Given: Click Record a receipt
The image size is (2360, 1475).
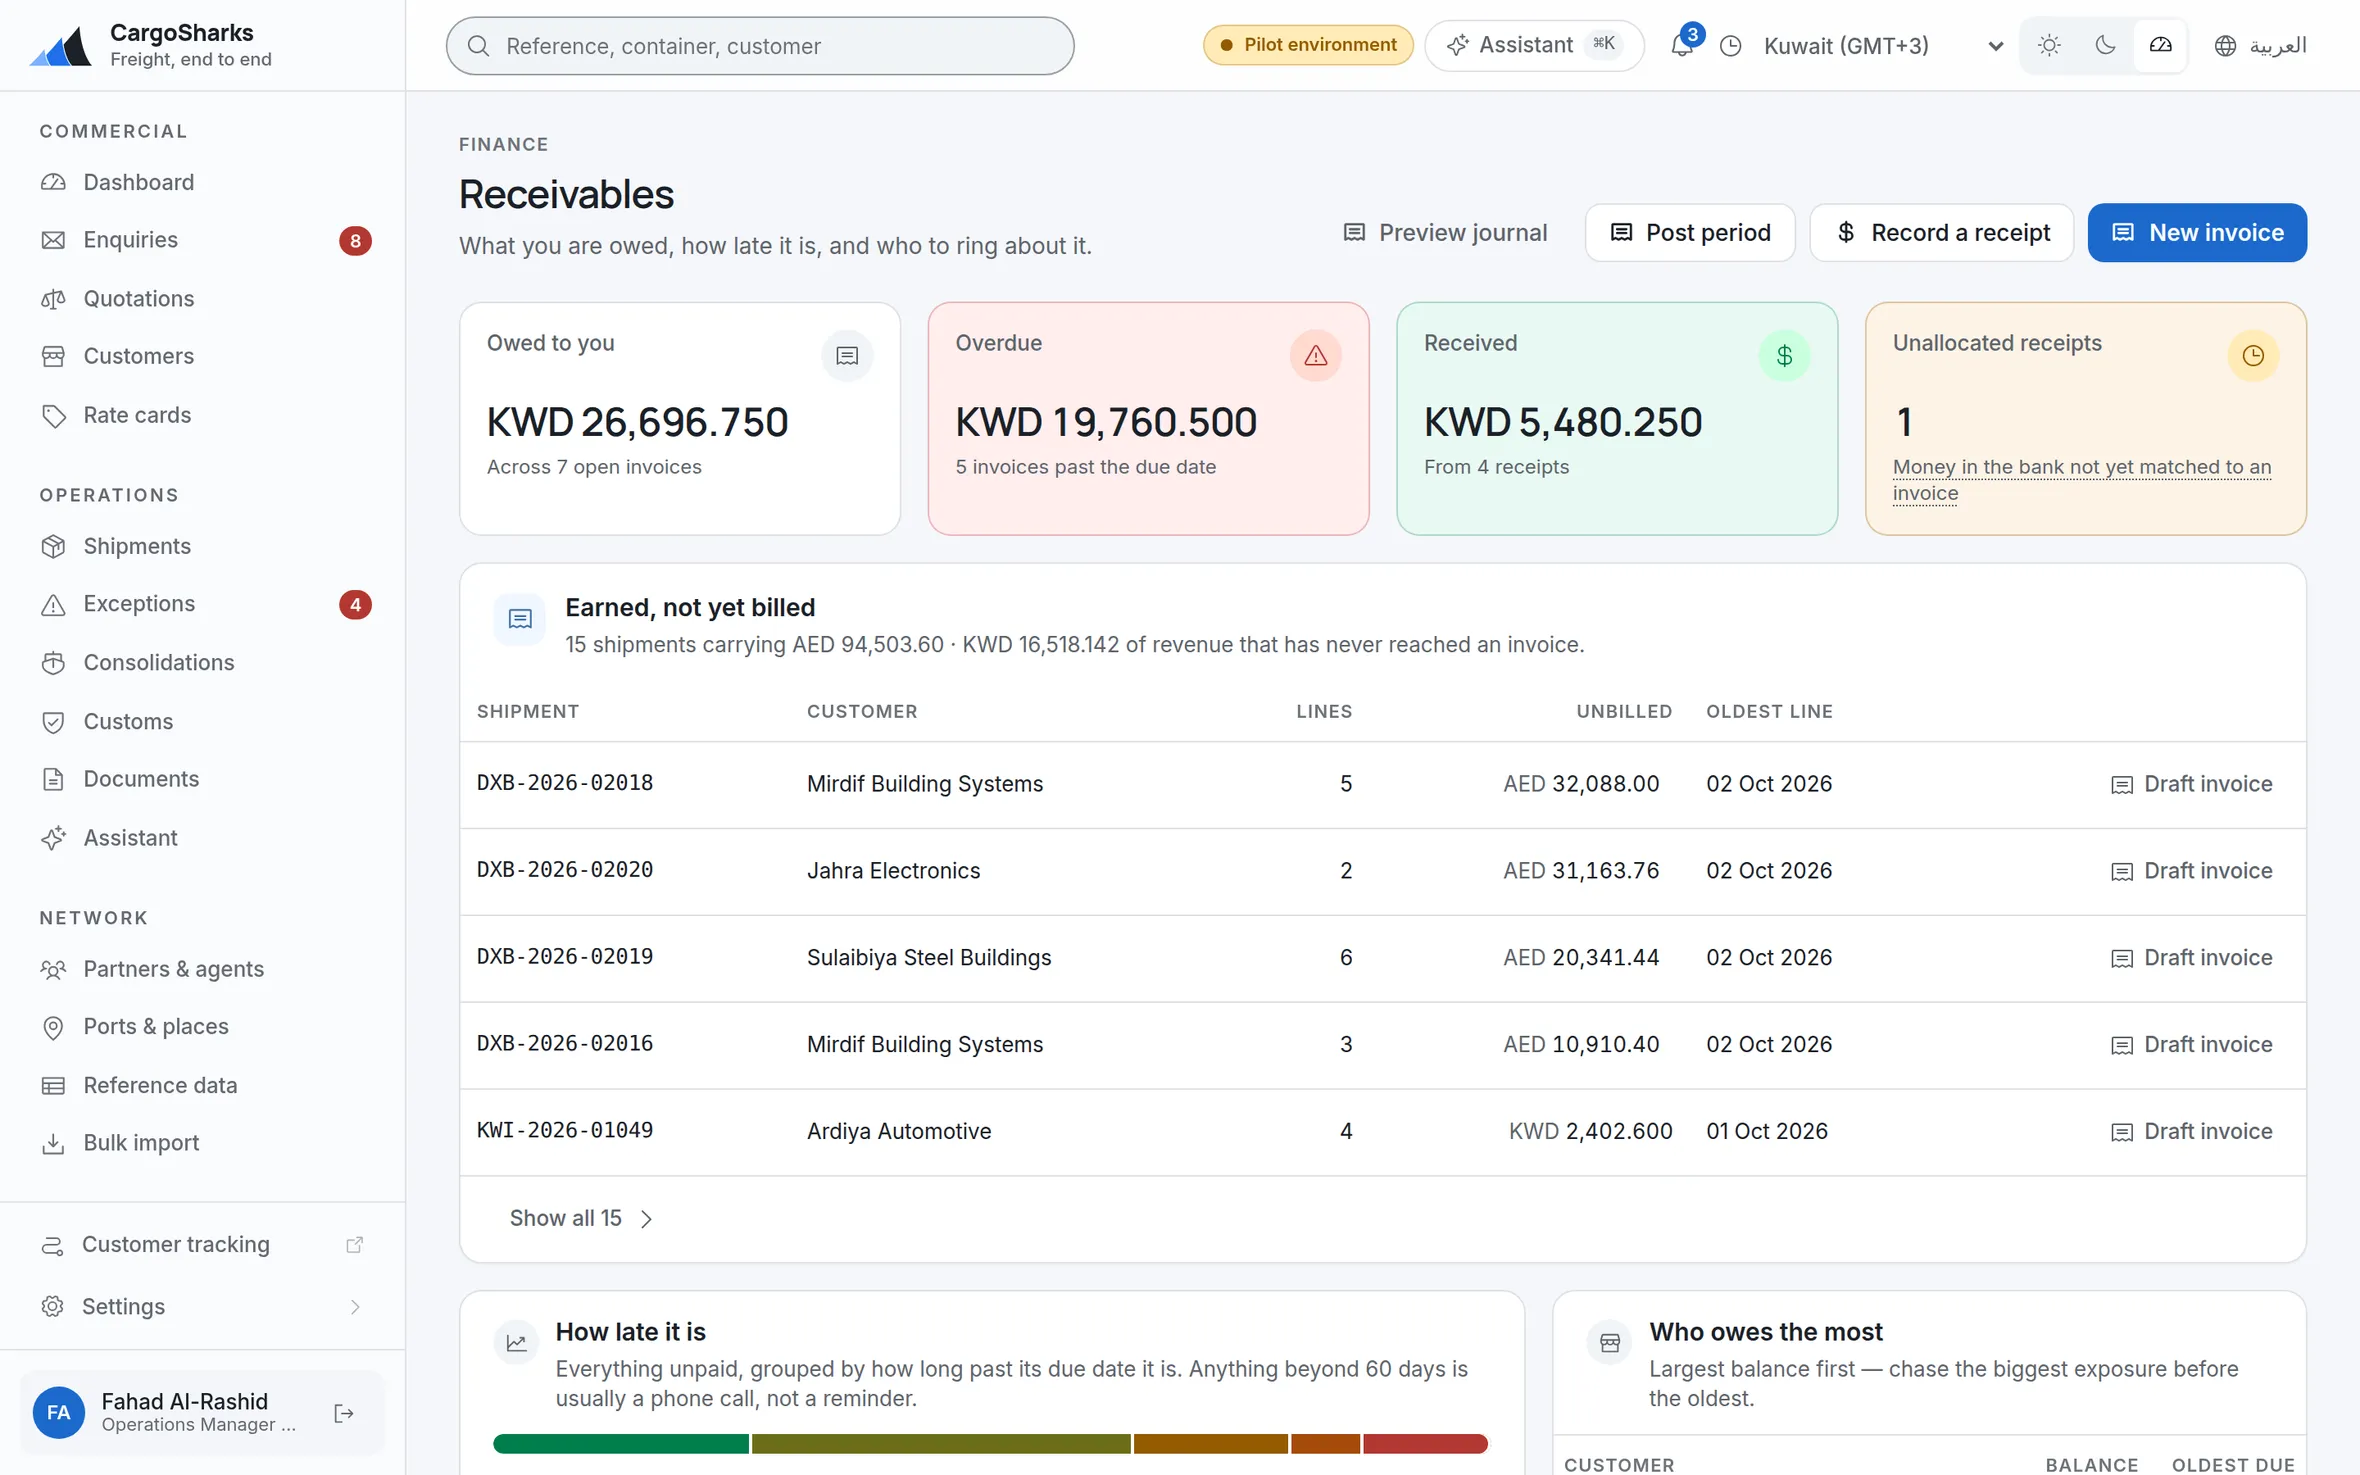Looking at the screenshot, I should point(1942,233).
